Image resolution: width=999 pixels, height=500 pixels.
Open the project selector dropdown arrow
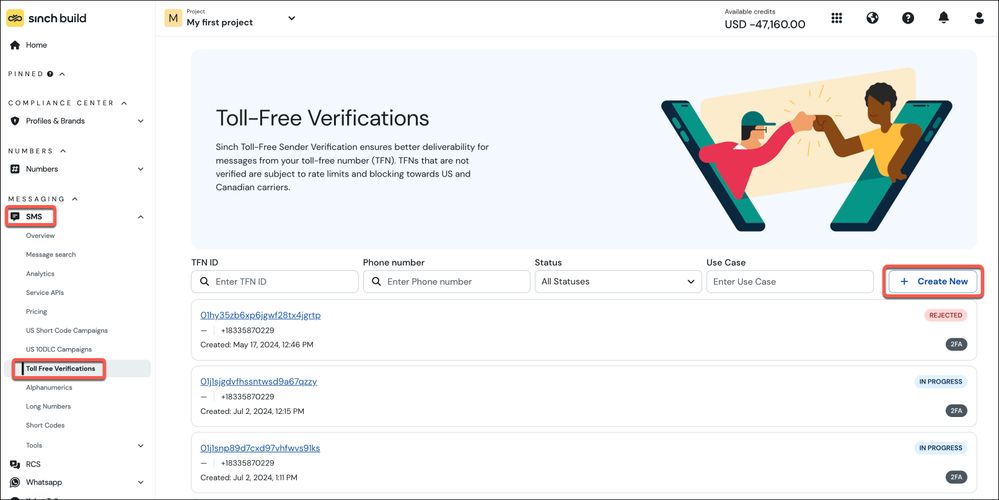(292, 18)
